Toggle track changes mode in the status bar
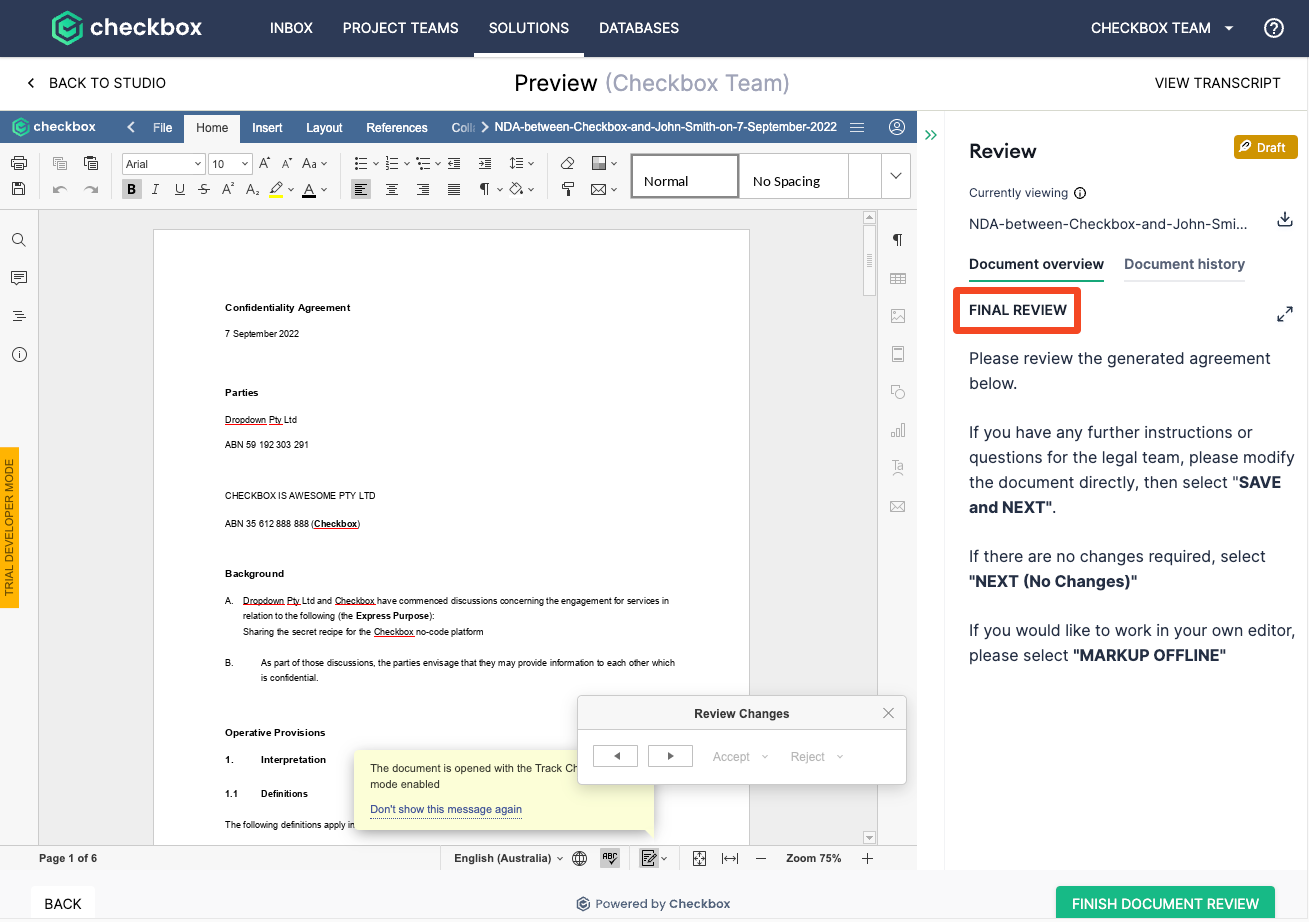This screenshot has width=1309, height=922. [x=649, y=858]
